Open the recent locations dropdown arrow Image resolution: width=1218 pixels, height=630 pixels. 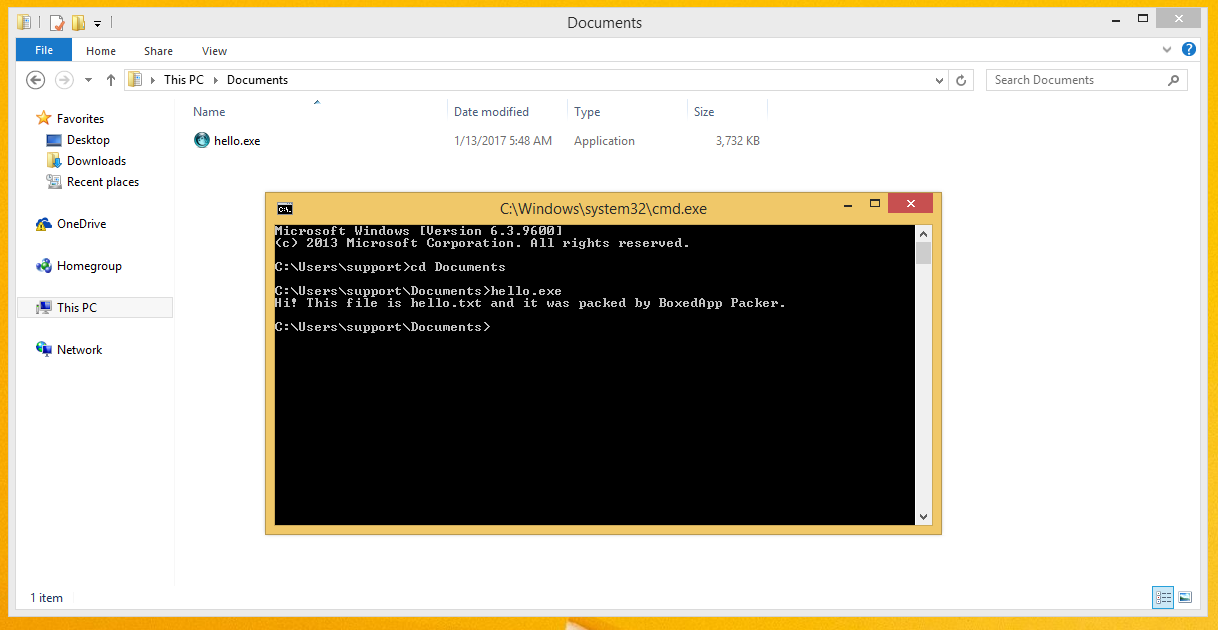(88, 80)
